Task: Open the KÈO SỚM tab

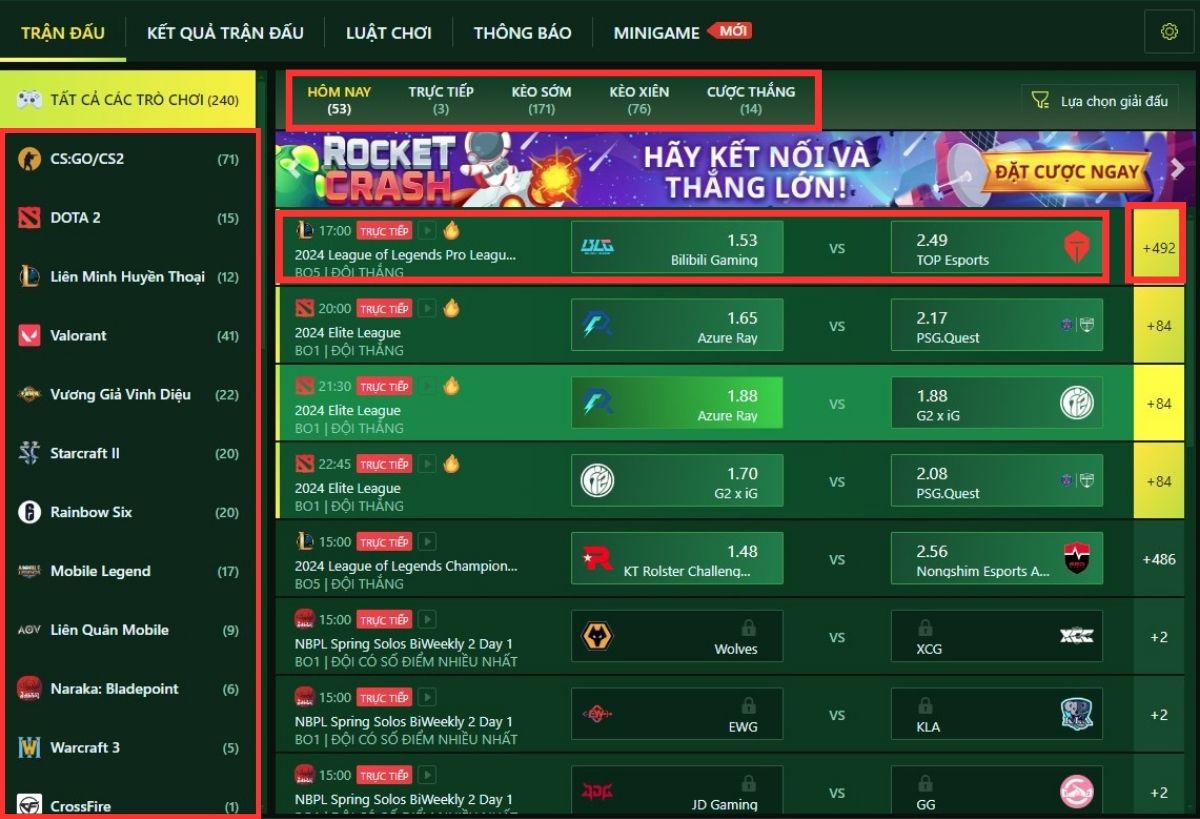Action: tap(541, 99)
